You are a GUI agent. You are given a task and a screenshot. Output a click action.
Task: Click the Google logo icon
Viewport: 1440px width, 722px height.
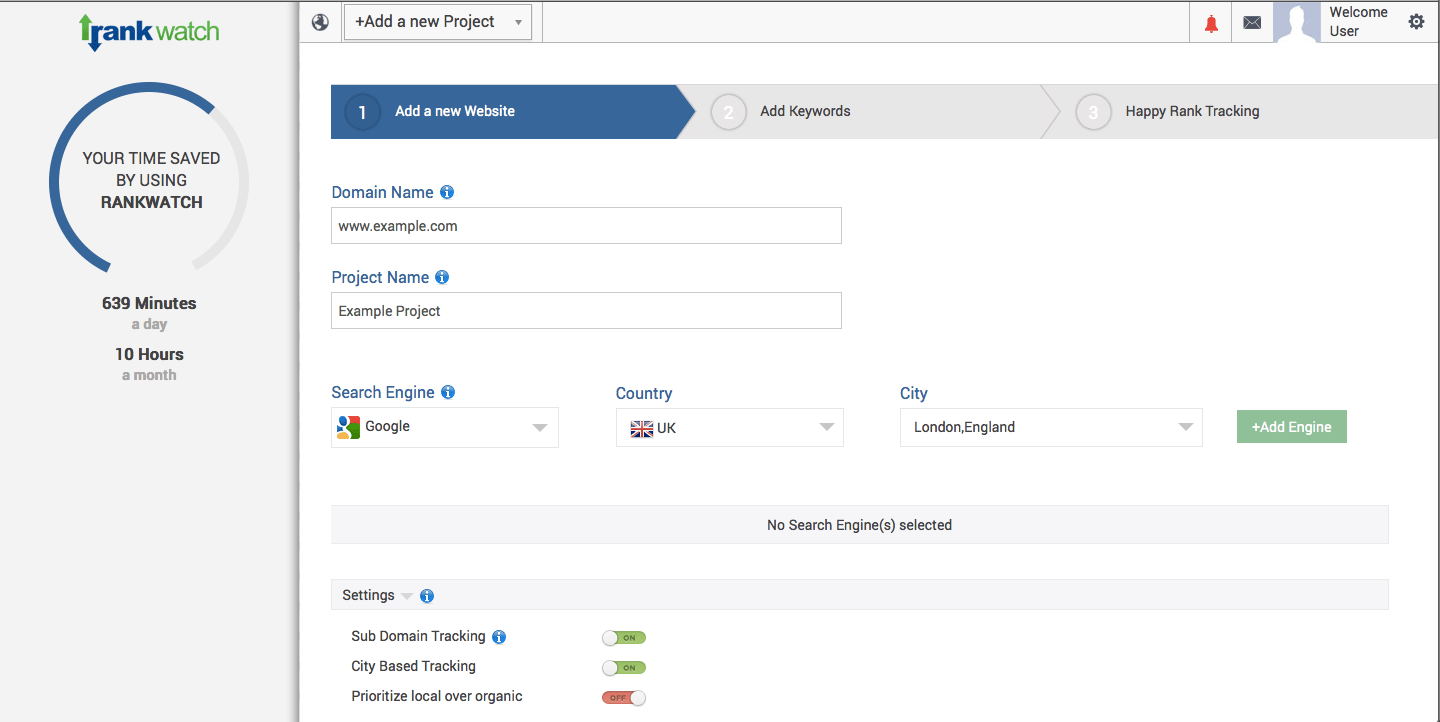[x=348, y=427]
